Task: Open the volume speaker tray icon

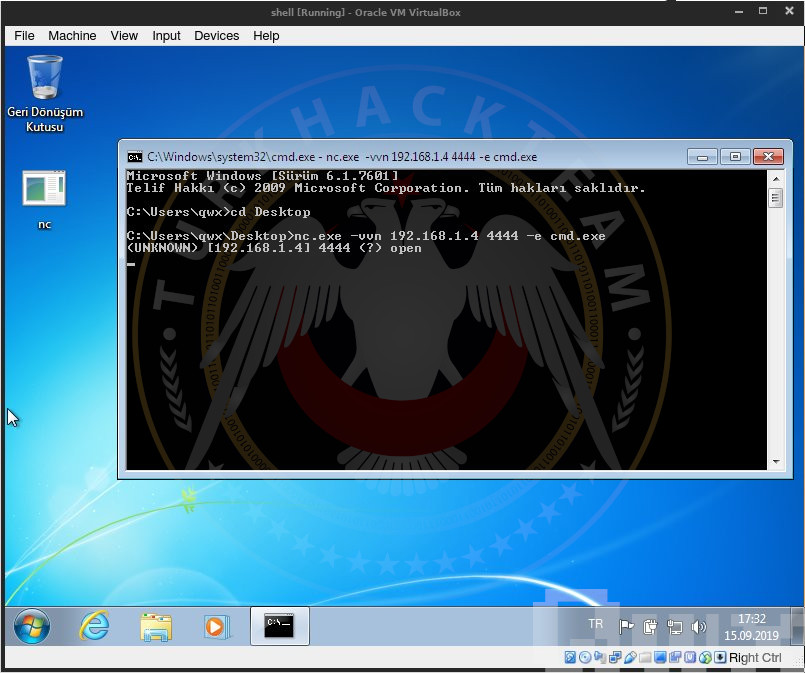Action: (x=698, y=626)
